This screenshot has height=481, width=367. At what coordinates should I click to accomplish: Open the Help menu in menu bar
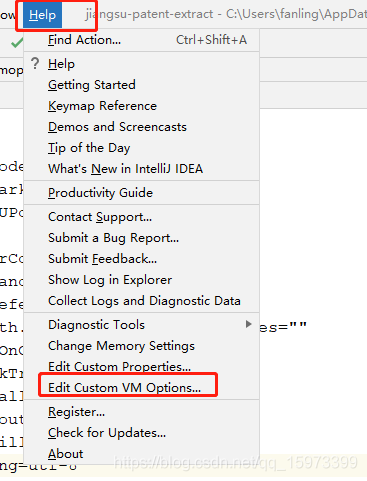click(42, 15)
